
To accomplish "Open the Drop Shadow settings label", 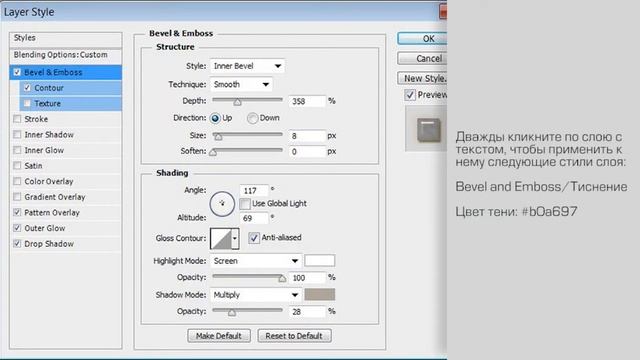I will (49, 244).
